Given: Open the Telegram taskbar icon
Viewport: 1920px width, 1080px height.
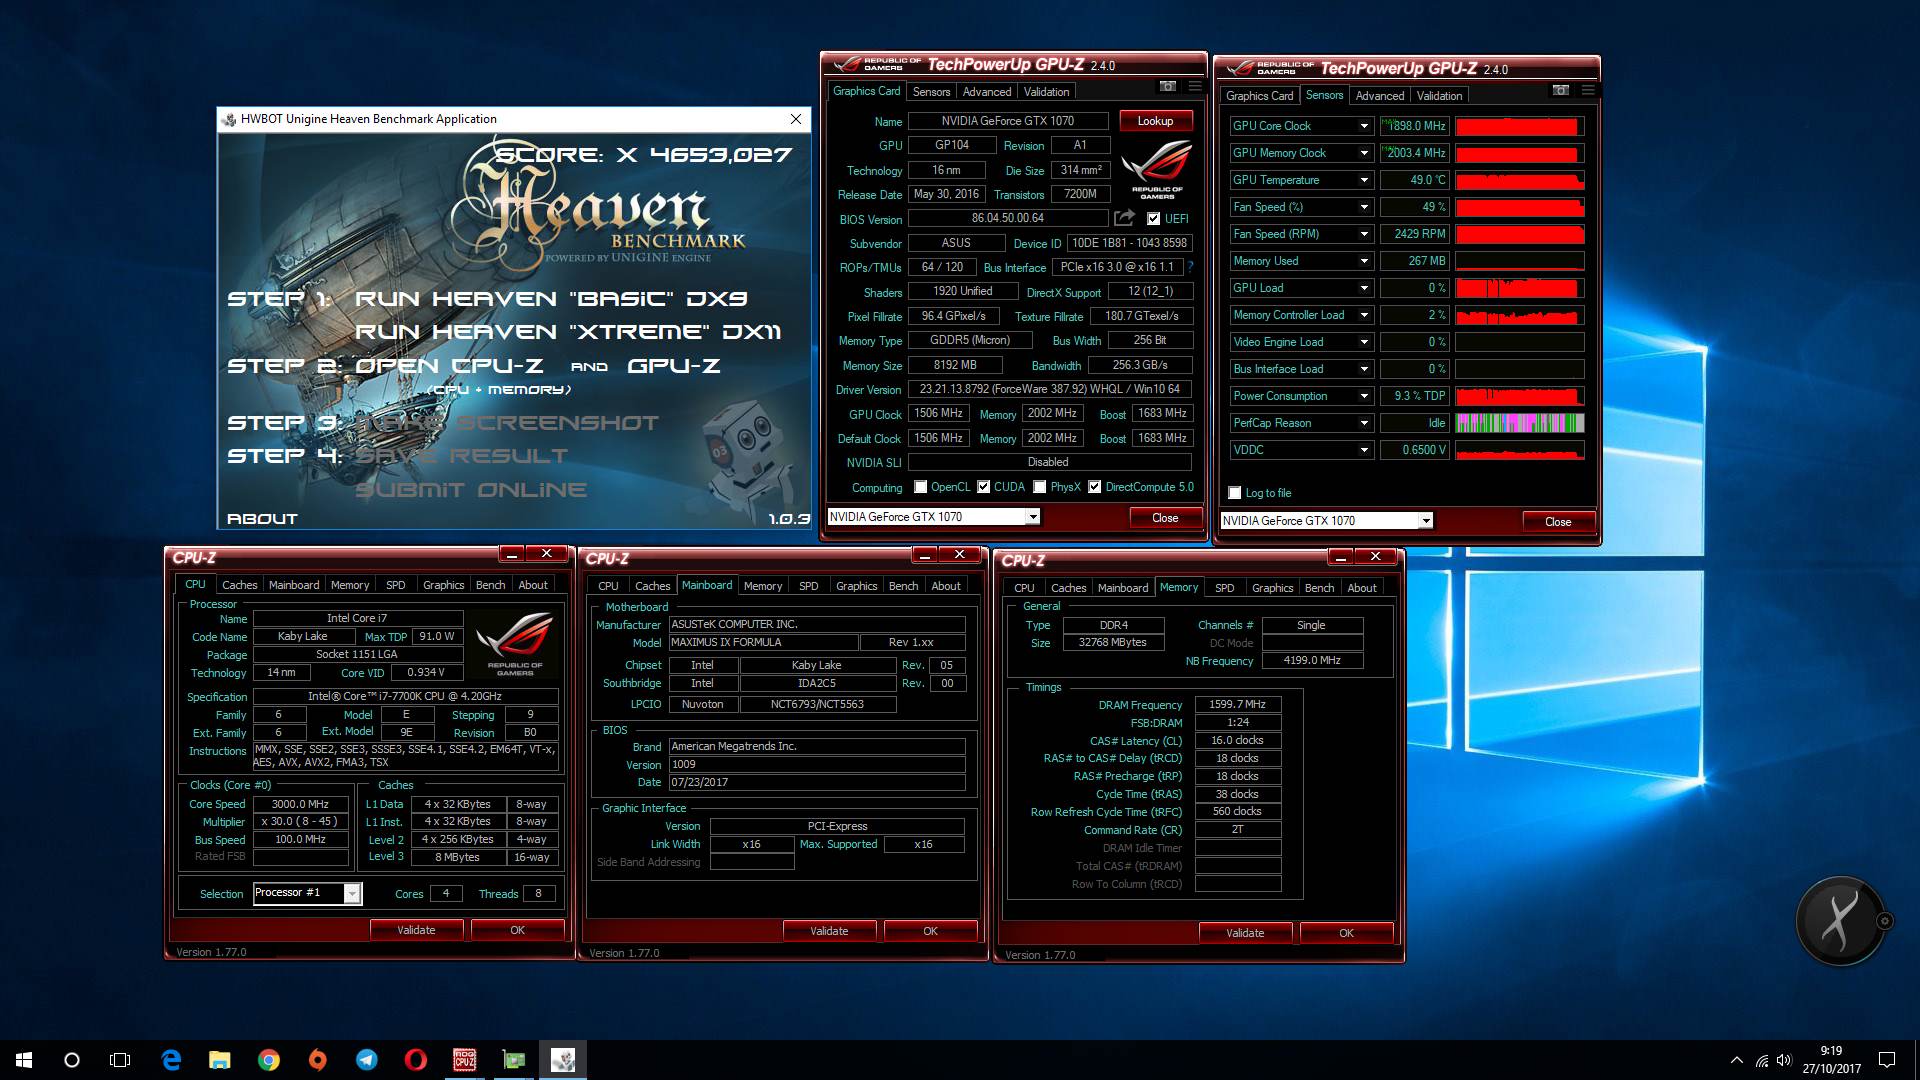Looking at the screenshot, I should [x=367, y=1060].
